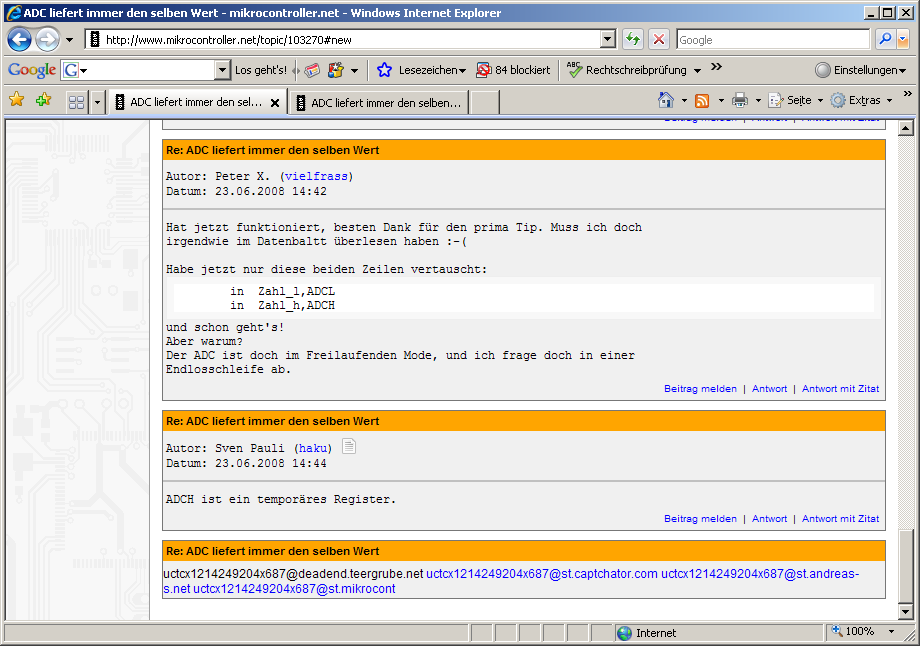The height and width of the screenshot is (646, 920).
Task: Click the magnifier search icon
Action: pos(885,40)
